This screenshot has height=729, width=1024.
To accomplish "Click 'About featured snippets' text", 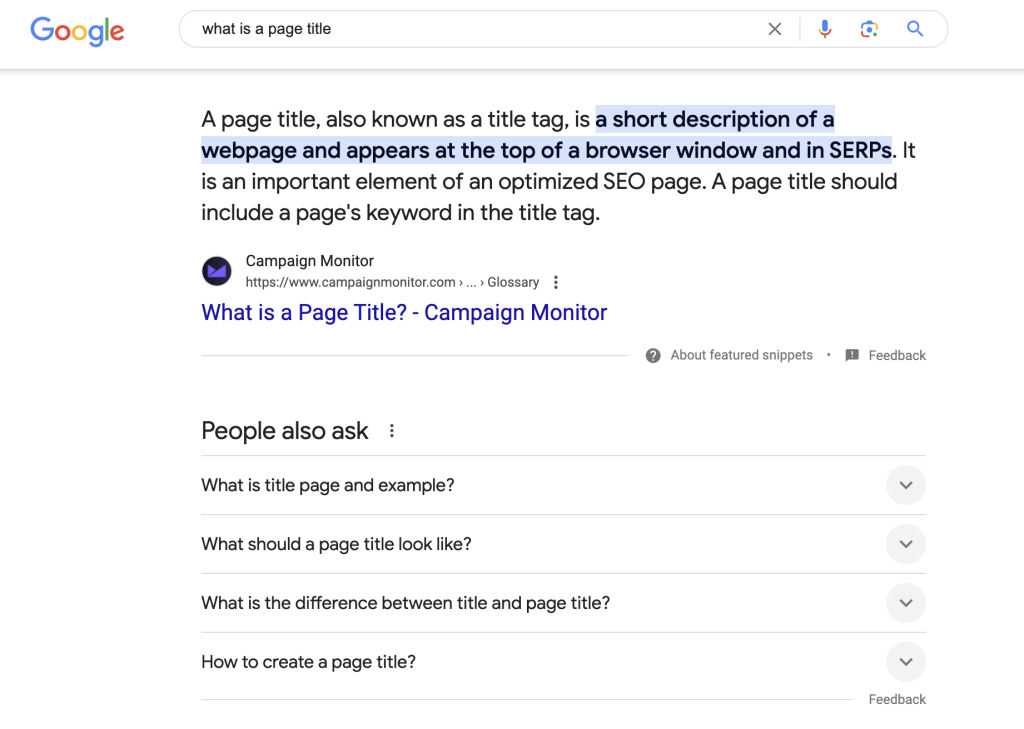I will coord(741,355).
